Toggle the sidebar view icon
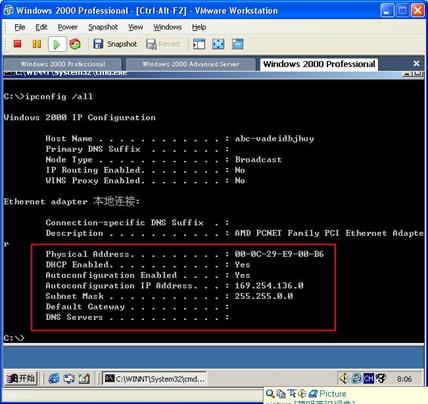The width and height of the screenshot is (428, 404). coord(199,44)
